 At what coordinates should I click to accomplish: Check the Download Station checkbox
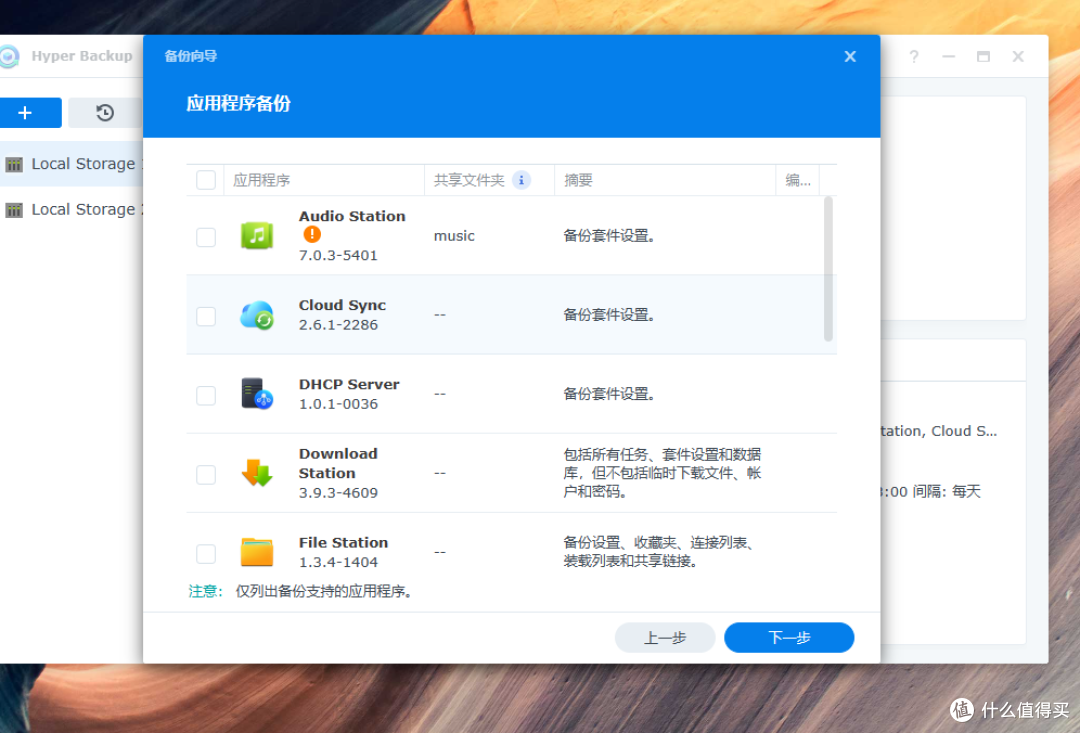206,475
